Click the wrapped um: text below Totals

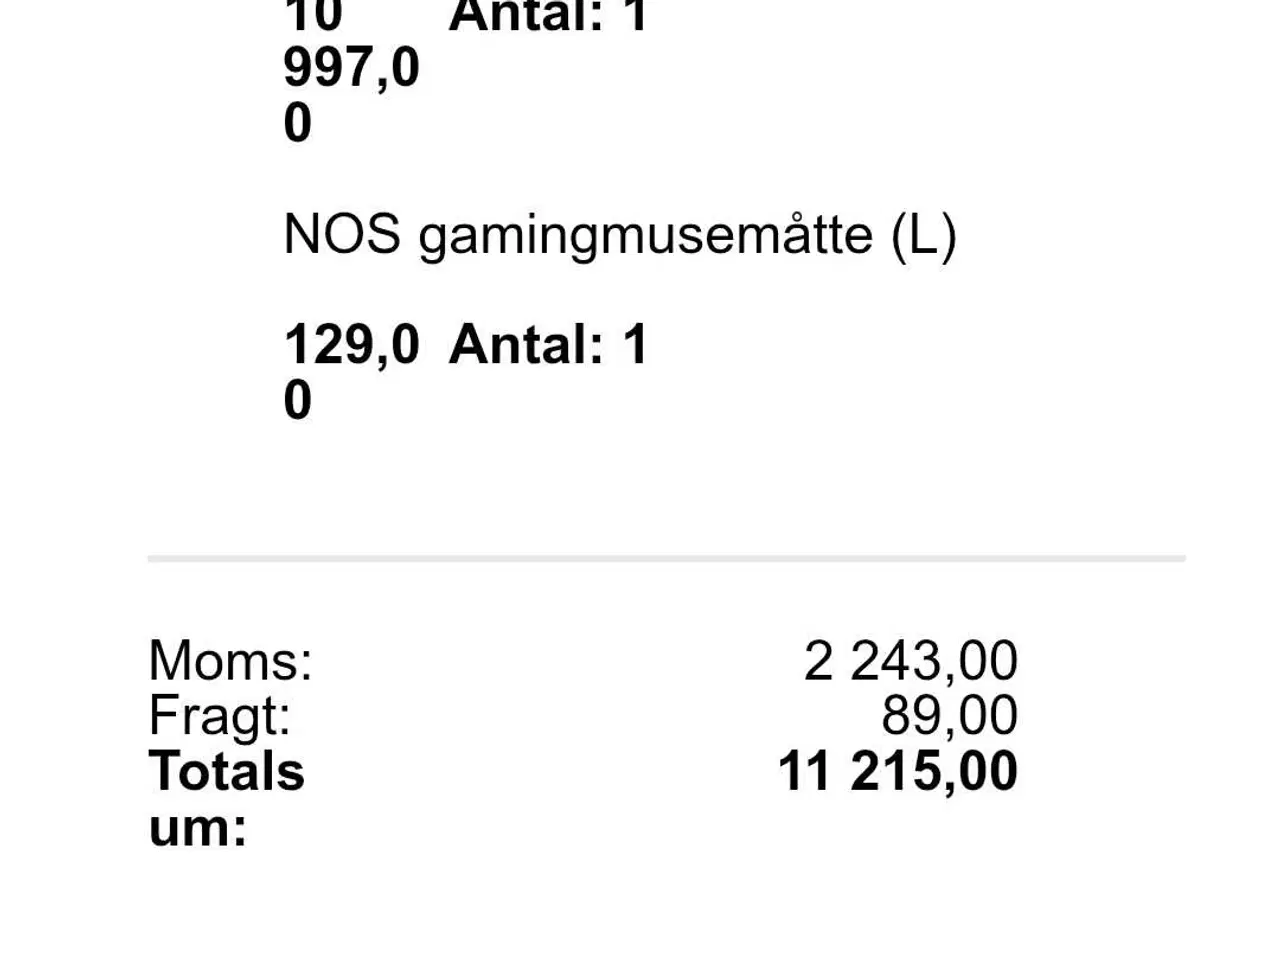click(x=198, y=827)
